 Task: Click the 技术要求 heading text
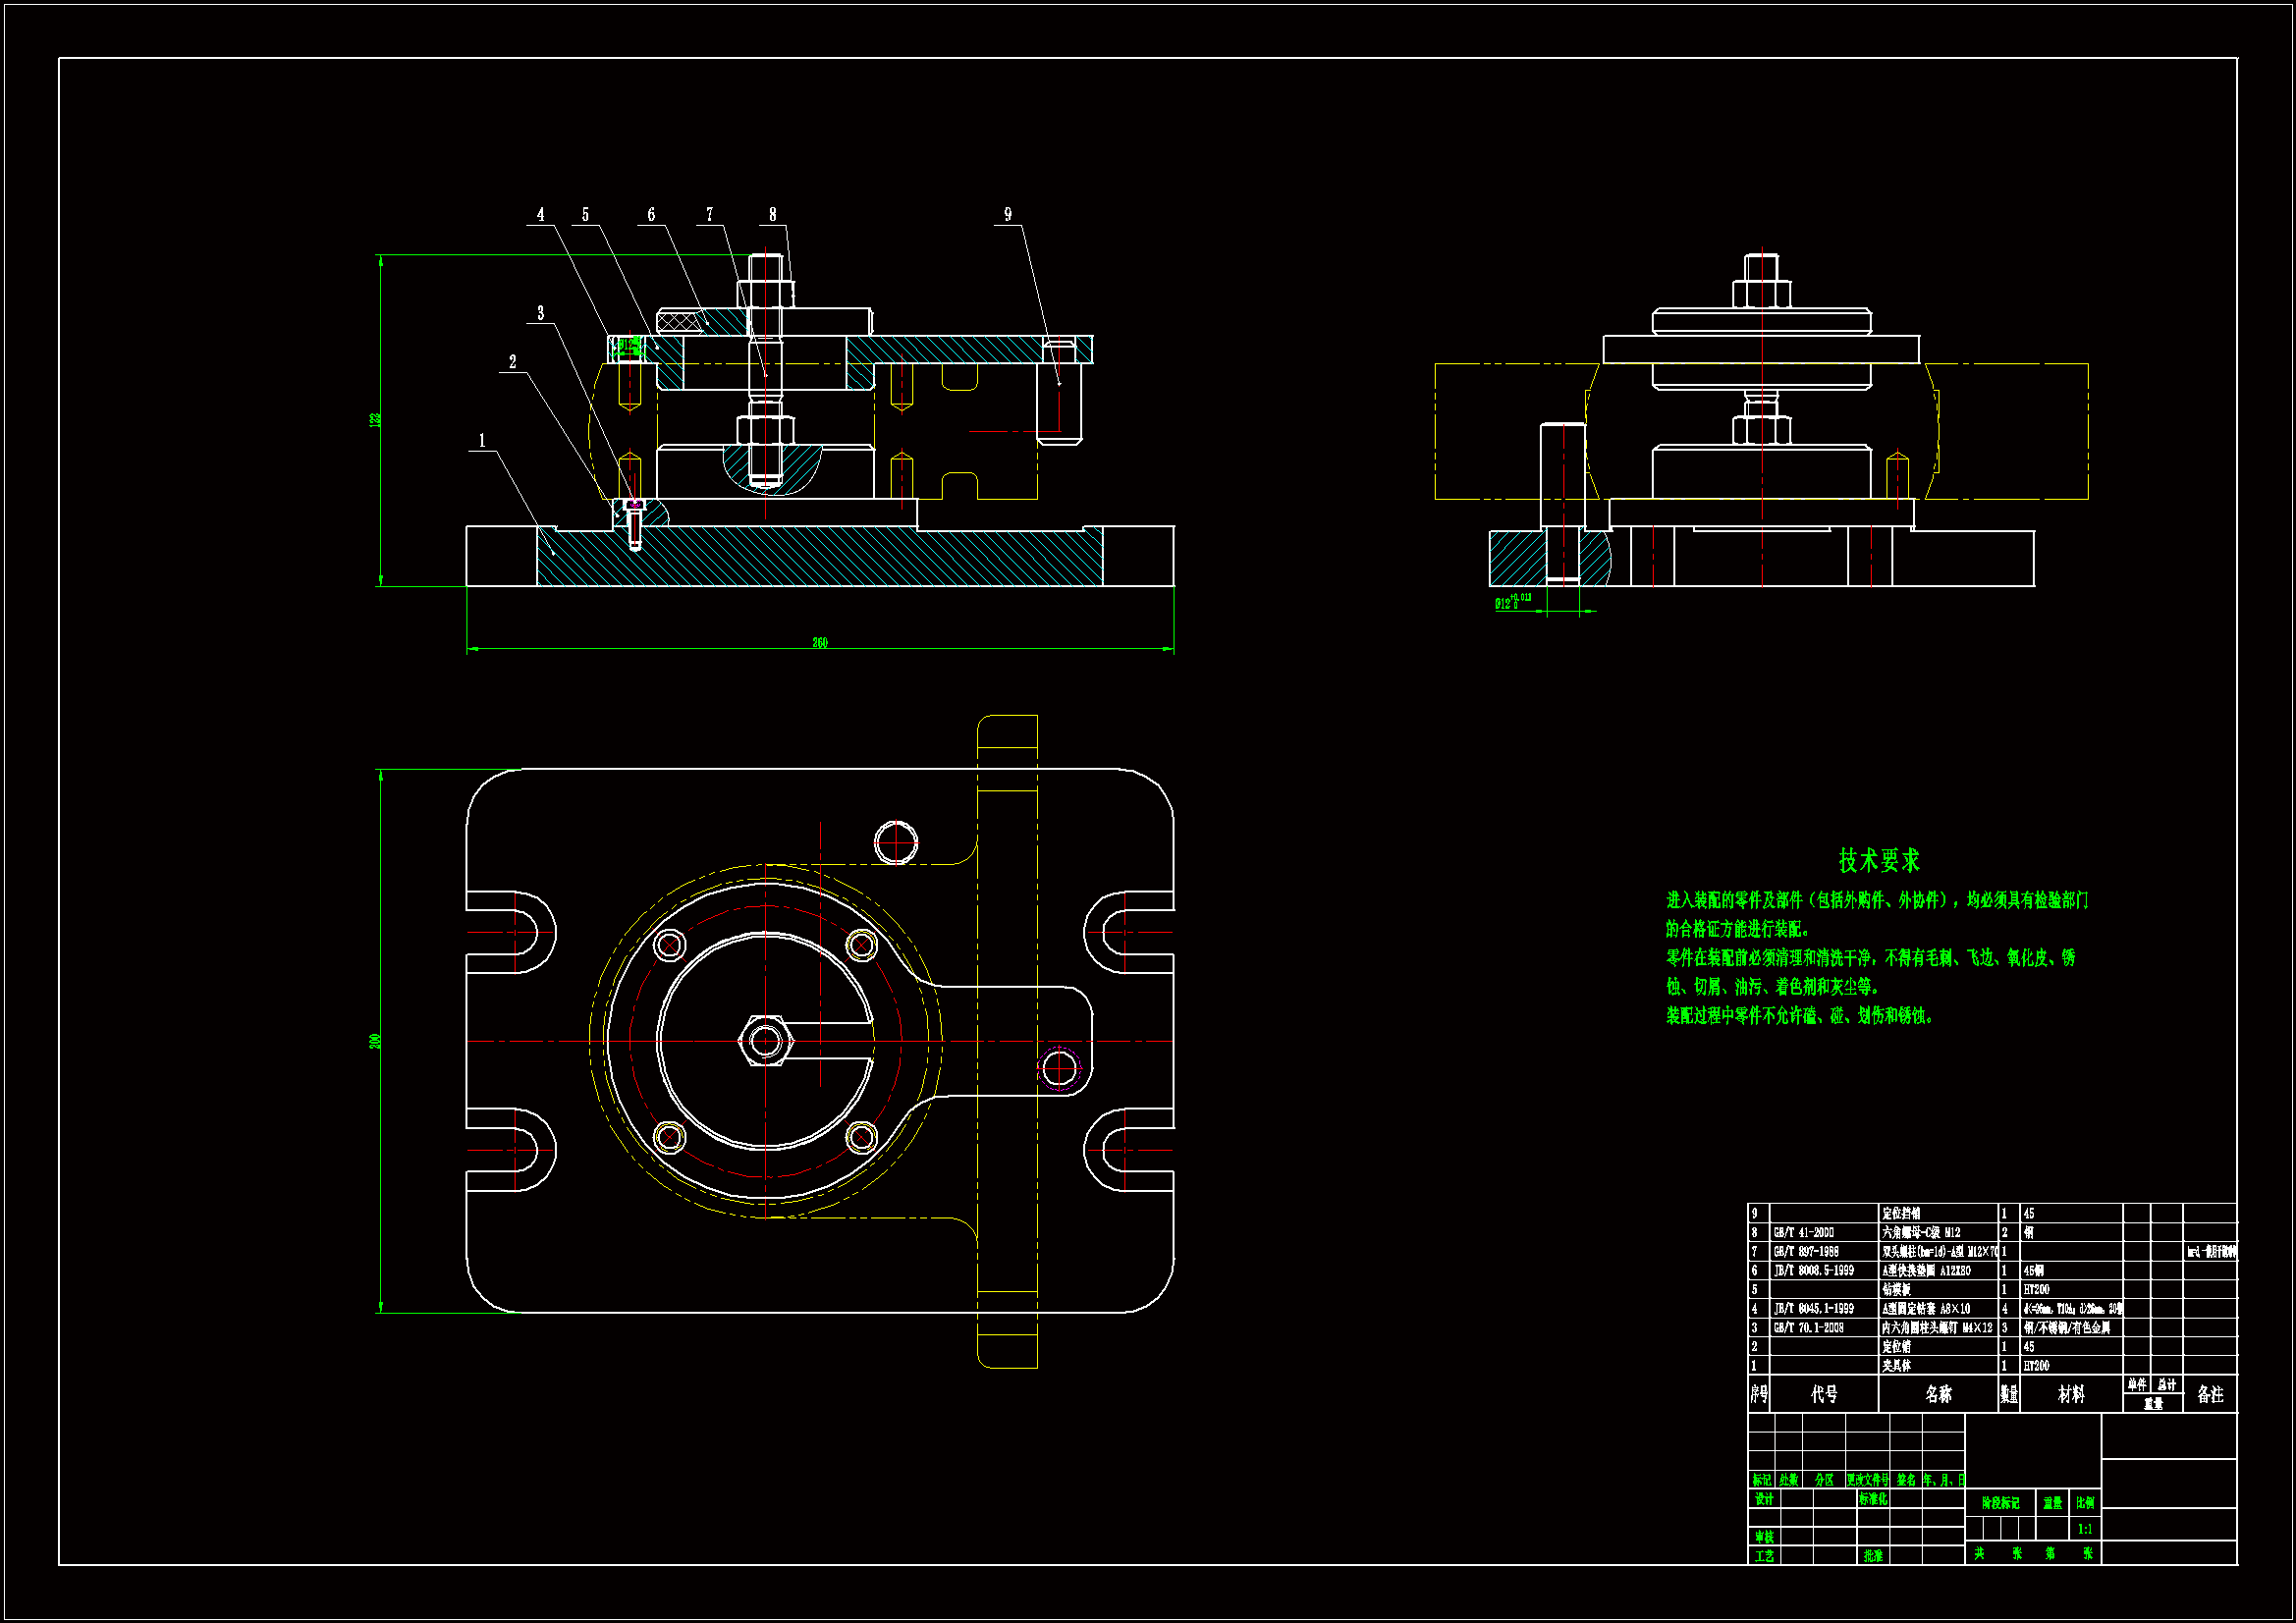coord(1878,860)
